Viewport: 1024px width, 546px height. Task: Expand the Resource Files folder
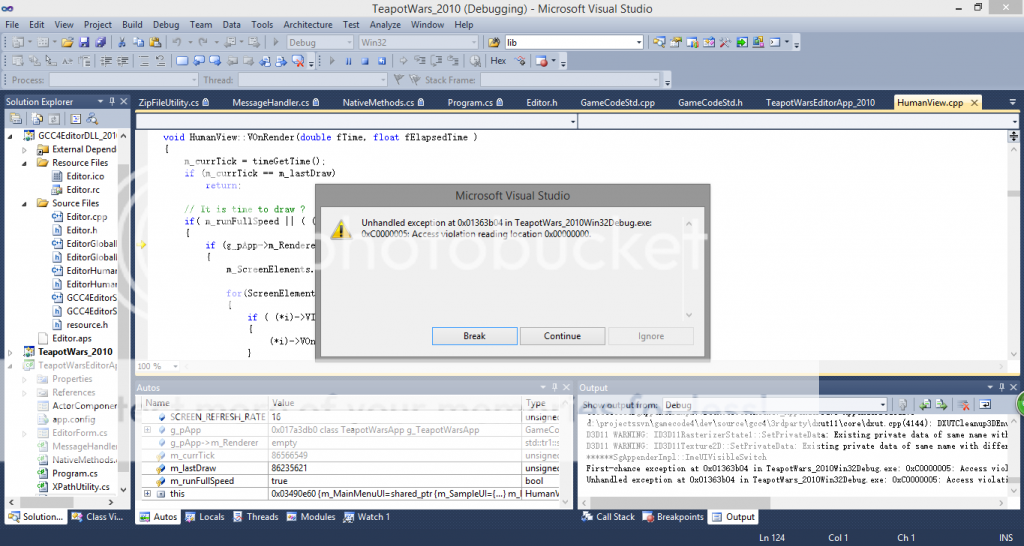pyautogui.click(x=26, y=163)
